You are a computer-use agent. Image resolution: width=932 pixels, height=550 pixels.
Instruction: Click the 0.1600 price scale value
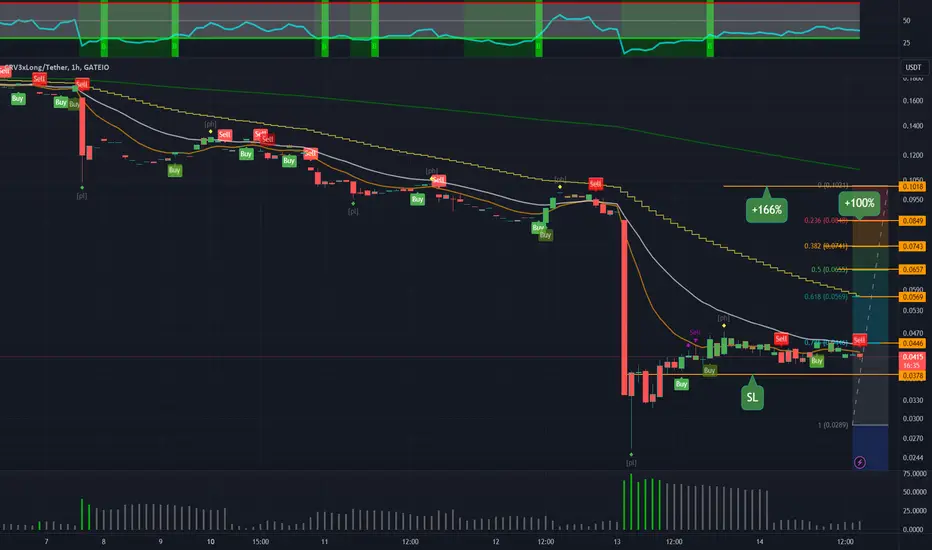coord(912,101)
